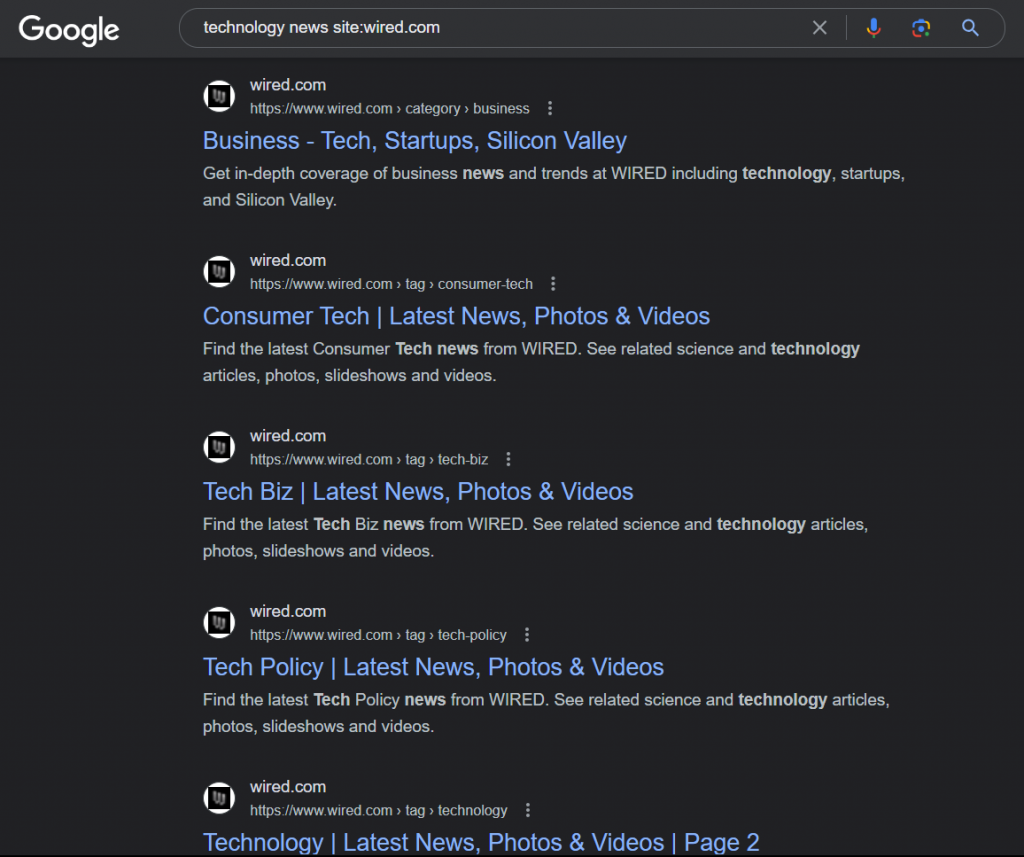Click wired.com site name above tech-policy result
Viewport: 1024px width, 857px height.
coord(288,611)
